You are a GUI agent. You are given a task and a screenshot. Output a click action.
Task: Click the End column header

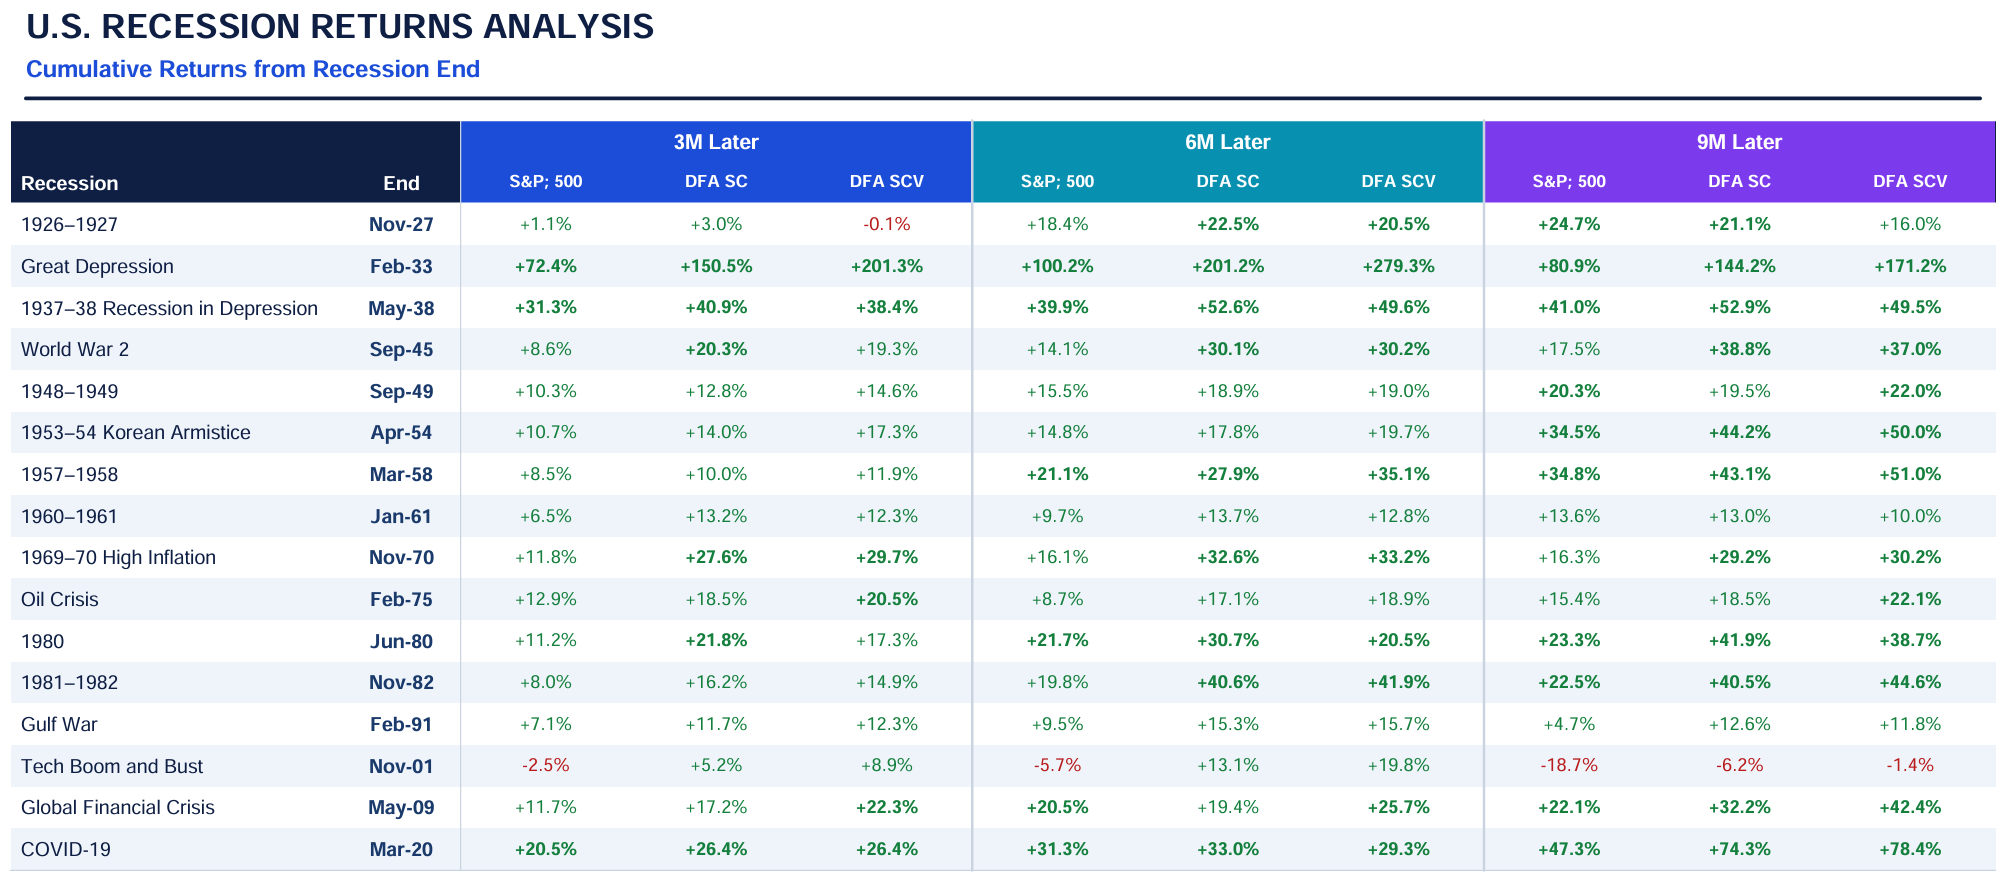pyautogui.click(x=401, y=183)
